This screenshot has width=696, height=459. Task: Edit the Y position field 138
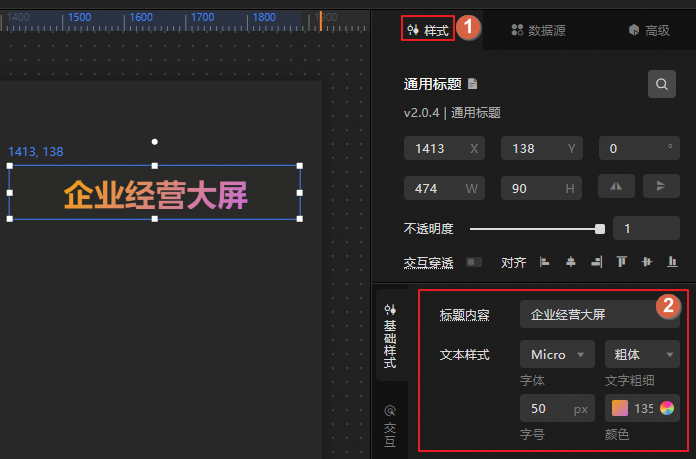tap(542, 148)
